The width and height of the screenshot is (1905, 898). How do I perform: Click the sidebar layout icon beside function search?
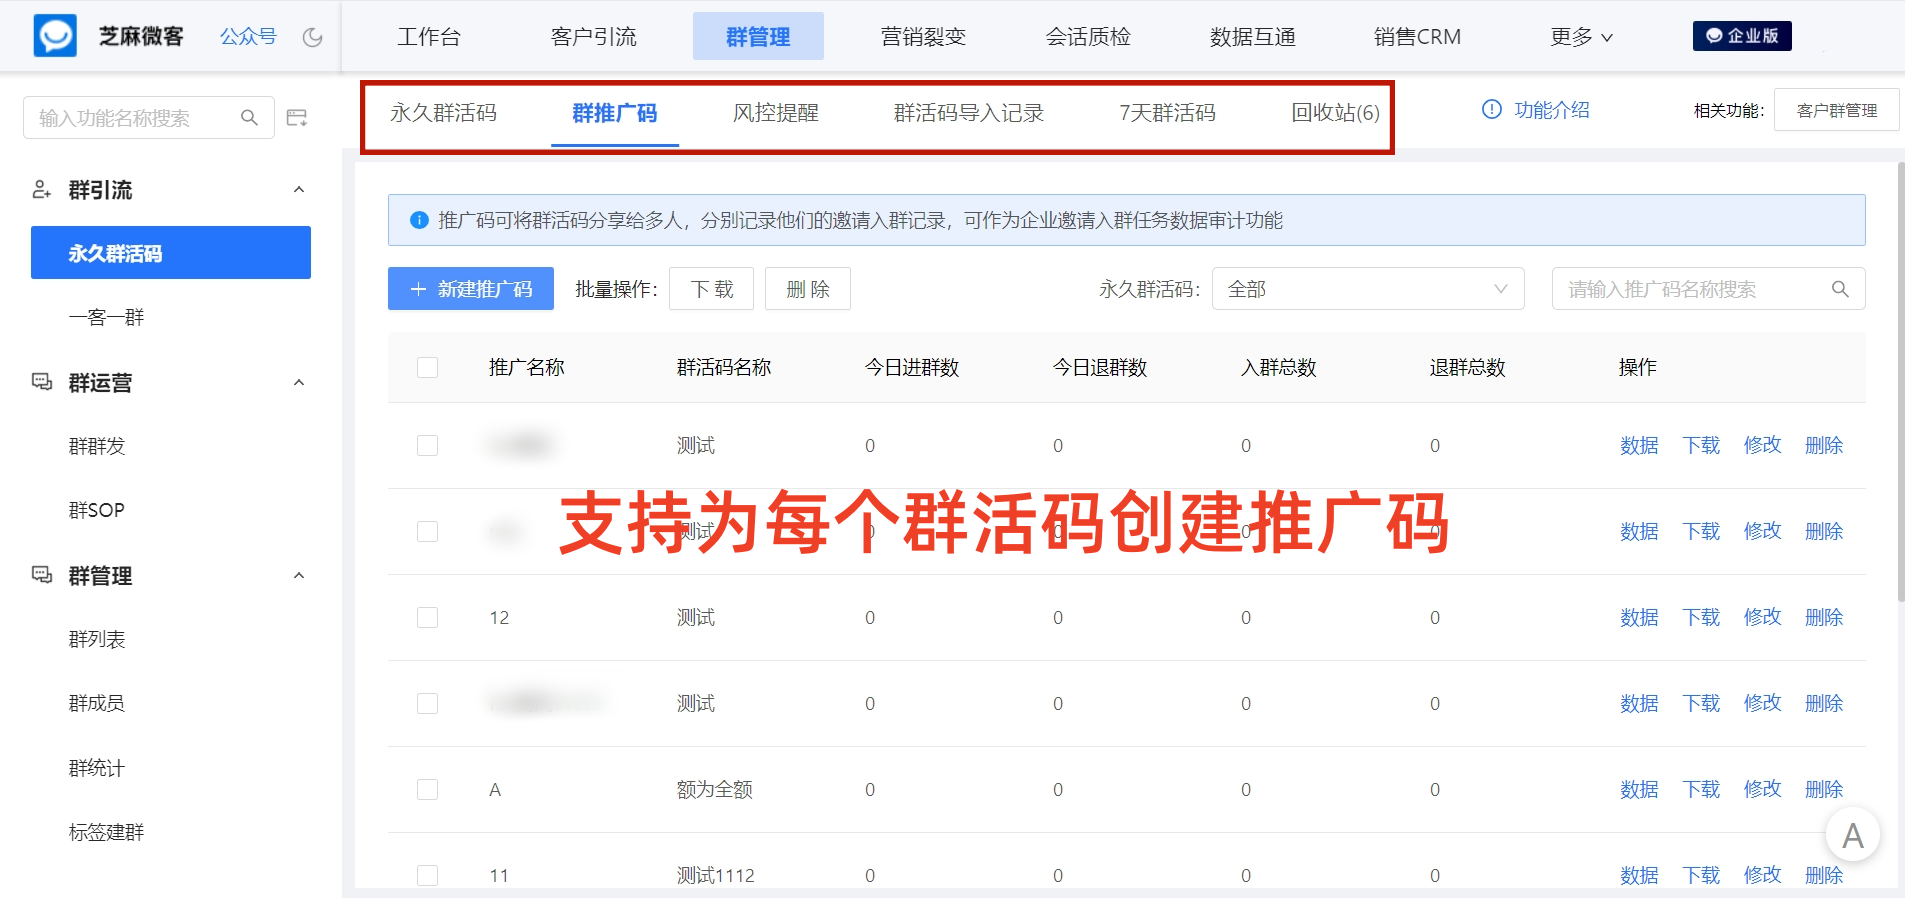(297, 118)
